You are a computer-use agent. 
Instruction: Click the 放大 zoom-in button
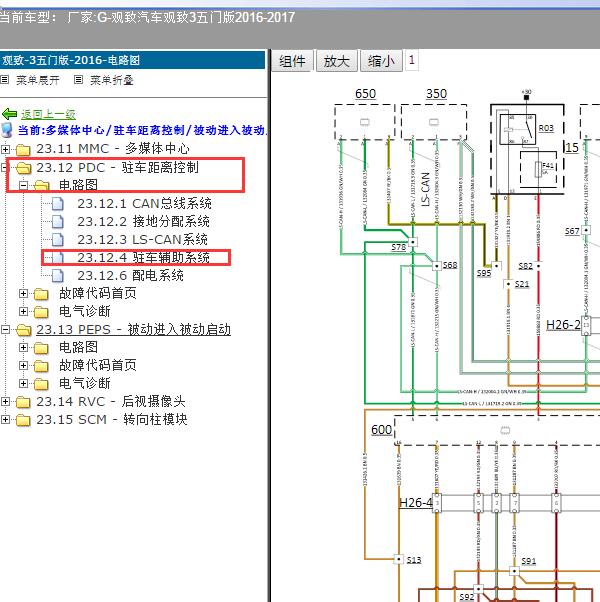(337, 61)
